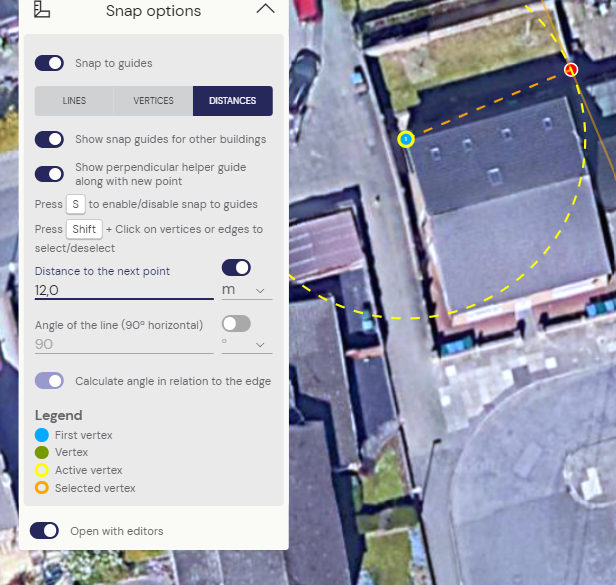Toggle Show perpendicular helper guide switch
Image resolution: width=616 pixels, height=585 pixels.
49,174
